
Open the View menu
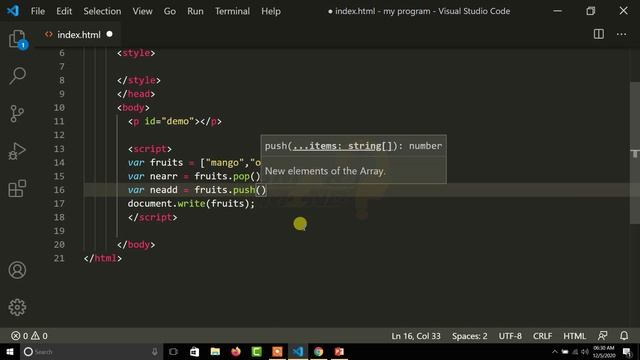pos(142,11)
